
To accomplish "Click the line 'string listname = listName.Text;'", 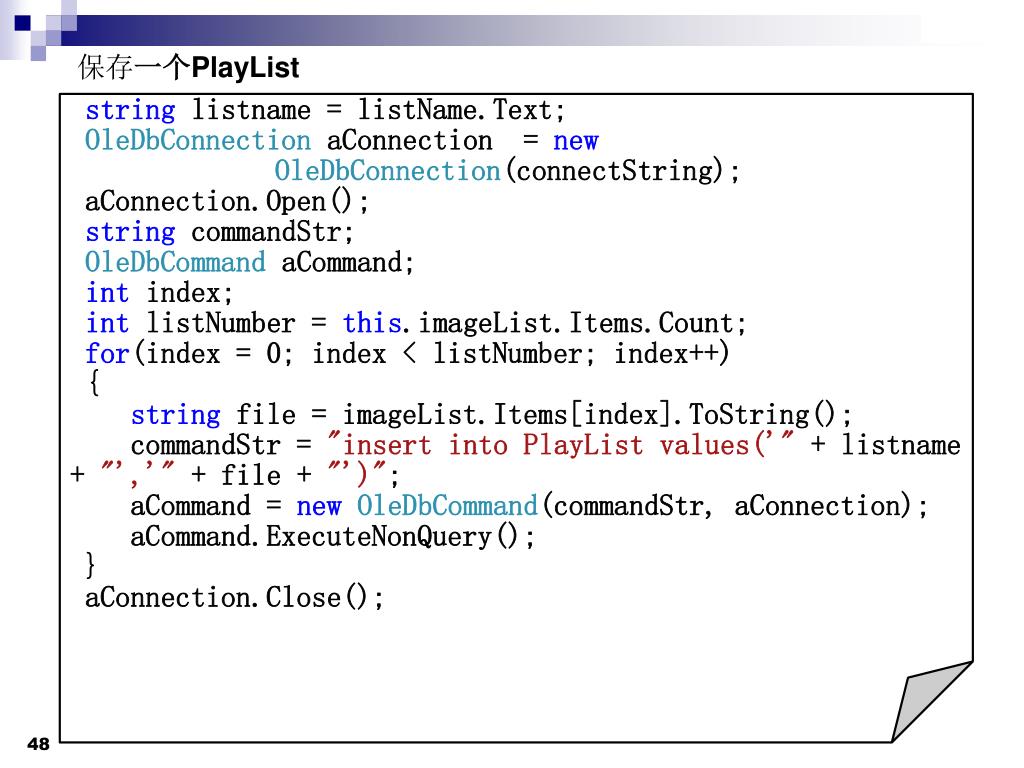I will click(x=325, y=110).
